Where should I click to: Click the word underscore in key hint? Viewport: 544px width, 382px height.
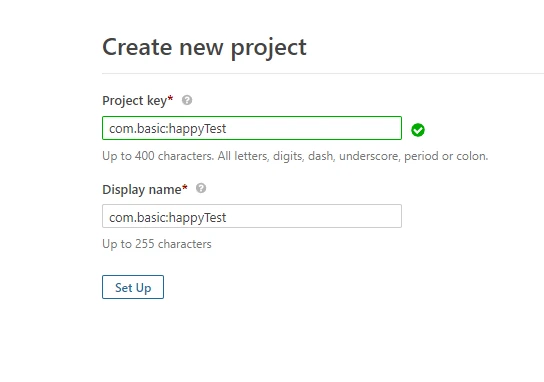pos(370,156)
